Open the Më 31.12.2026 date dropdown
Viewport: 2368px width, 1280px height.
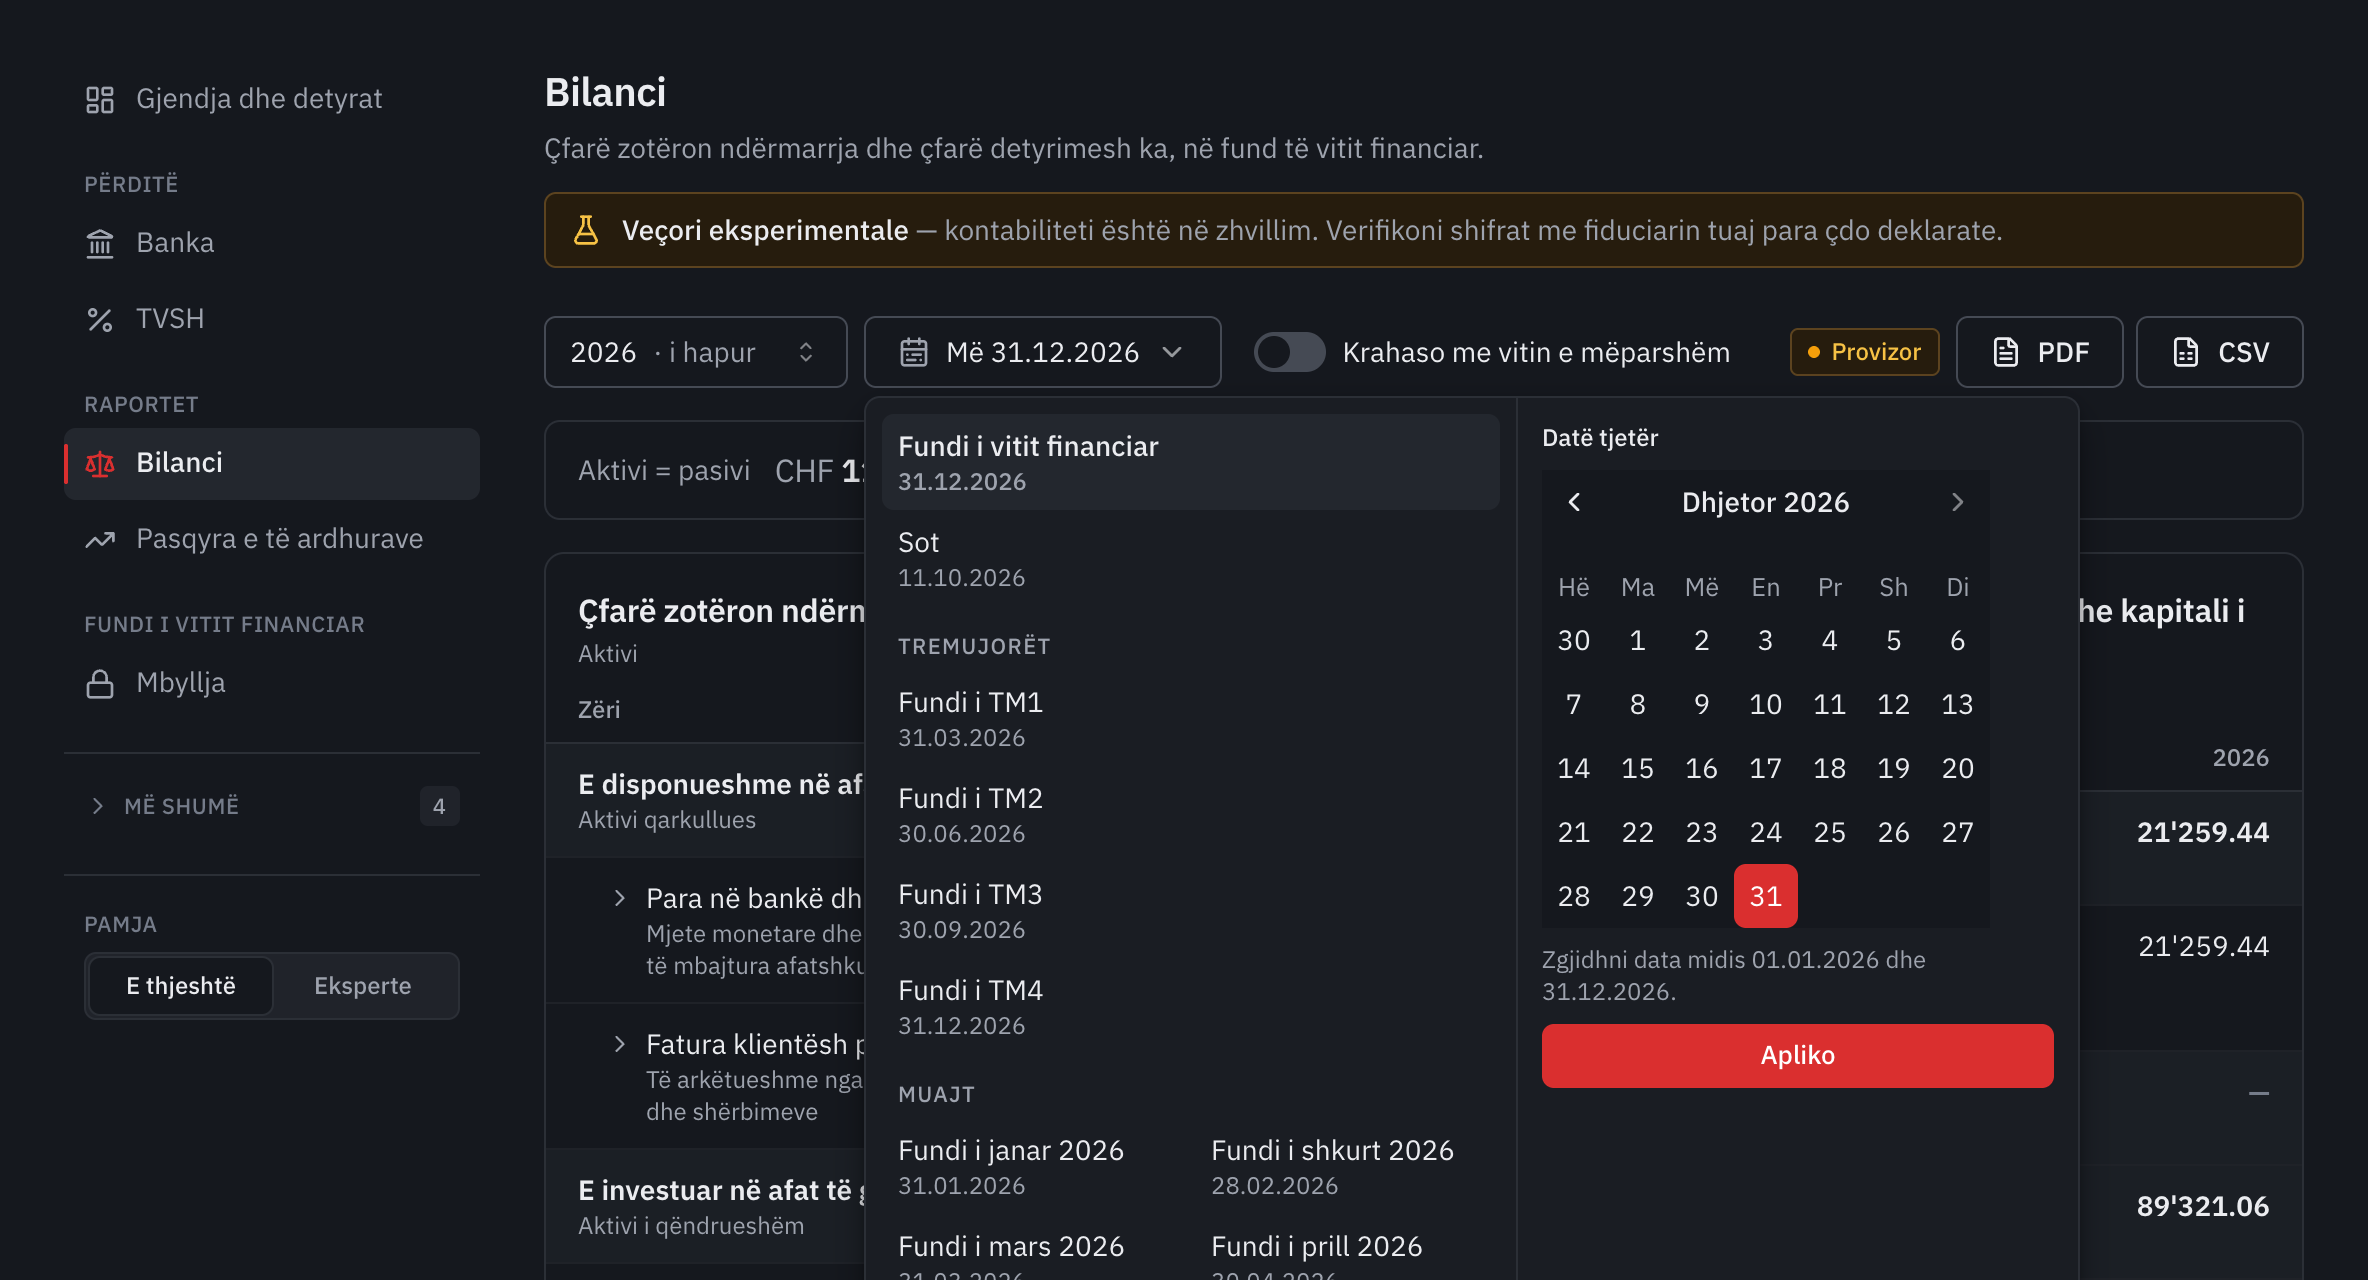1043,352
